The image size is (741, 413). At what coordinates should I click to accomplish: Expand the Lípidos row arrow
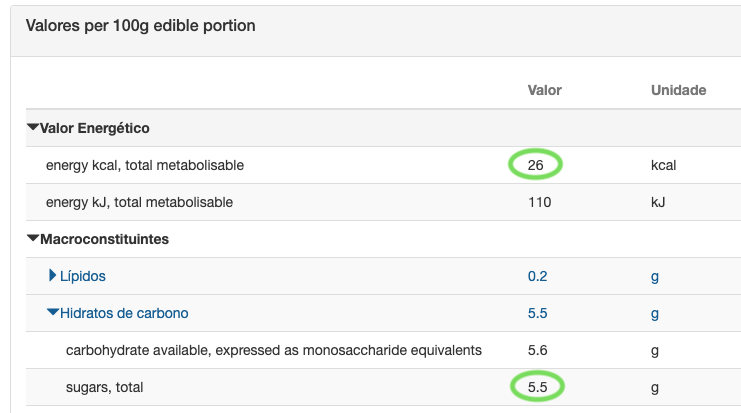point(52,275)
